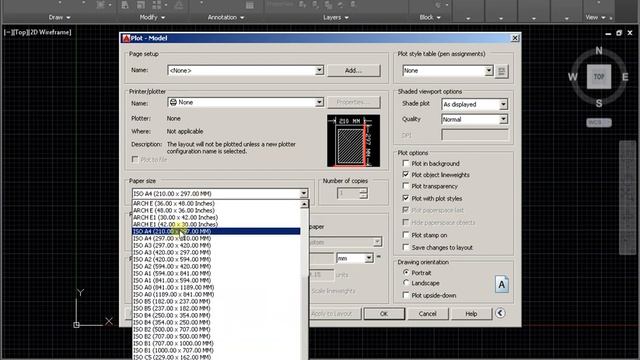Select ISO A3 (297.00 x 420.00 MM)
640x360 pixels.
[216, 245]
